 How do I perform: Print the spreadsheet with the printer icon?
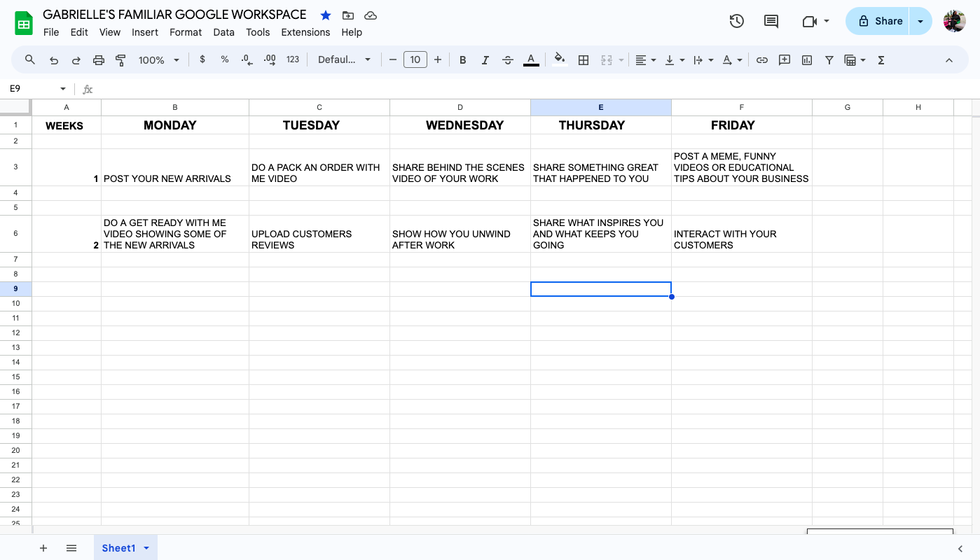[x=98, y=60]
